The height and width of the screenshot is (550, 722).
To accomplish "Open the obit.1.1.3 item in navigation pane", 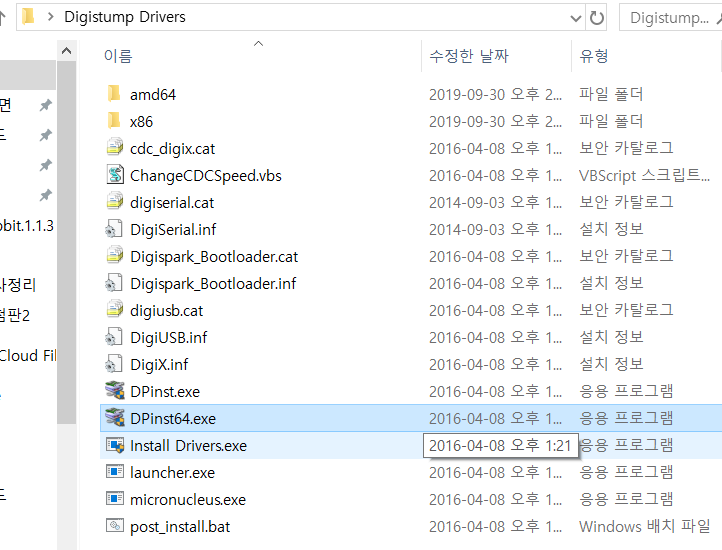I will (x=27, y=226).
